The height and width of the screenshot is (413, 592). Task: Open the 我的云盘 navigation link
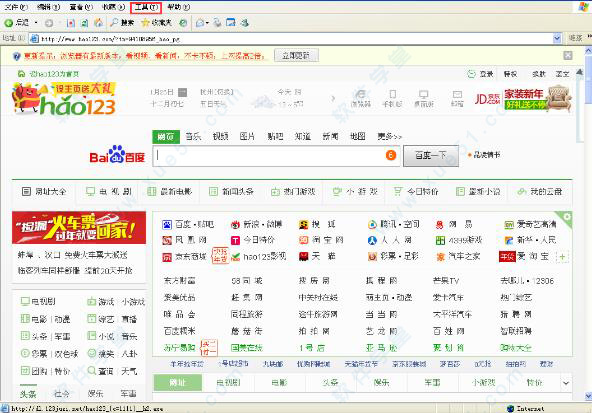540,192
